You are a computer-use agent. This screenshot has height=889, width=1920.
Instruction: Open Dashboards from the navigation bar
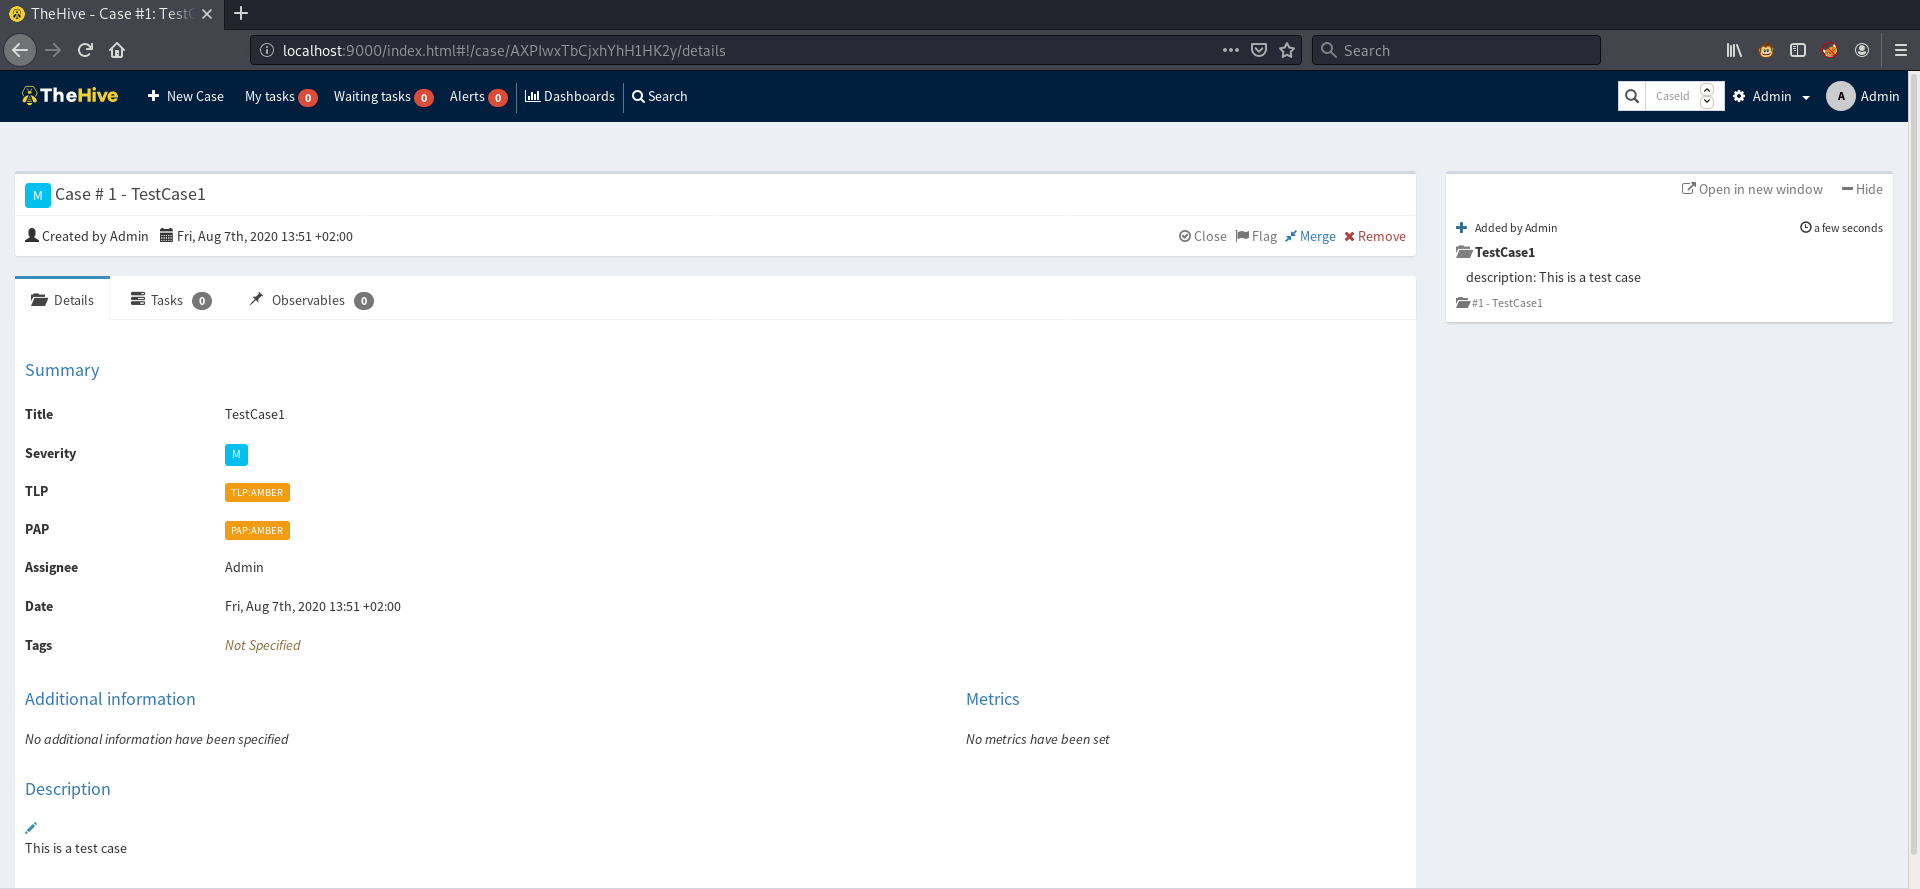click(x=570, y=96)
